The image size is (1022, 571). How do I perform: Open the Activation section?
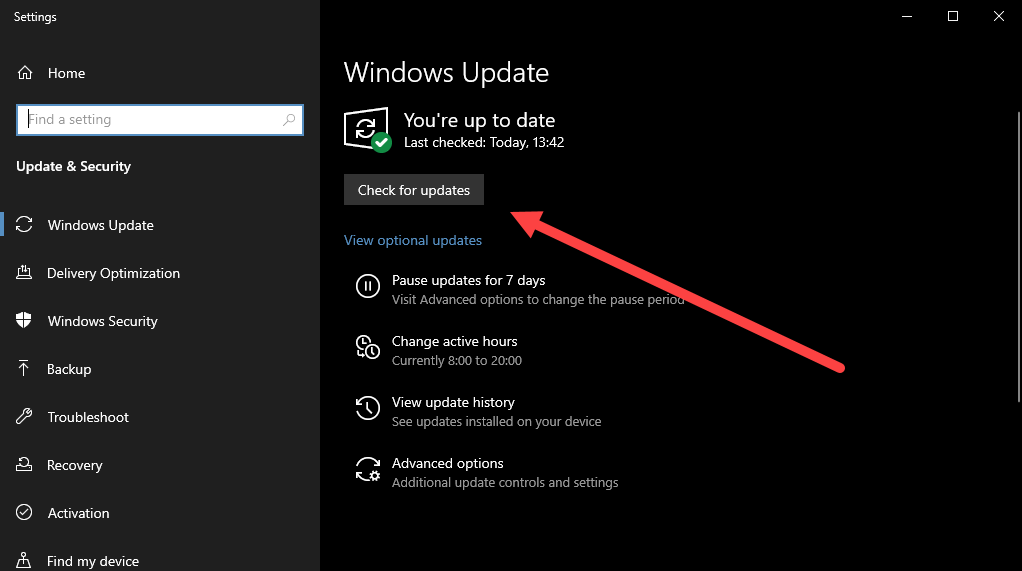click(78, 513)
